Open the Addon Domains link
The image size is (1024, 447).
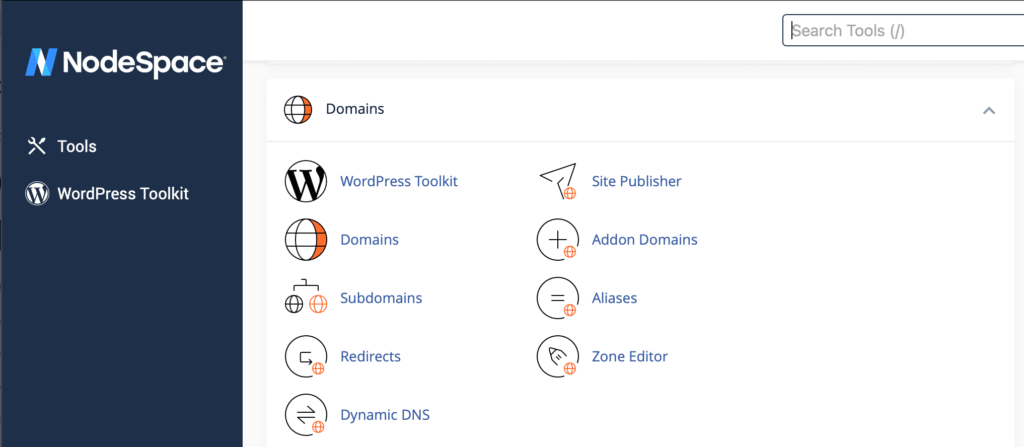tap(645, 240)
